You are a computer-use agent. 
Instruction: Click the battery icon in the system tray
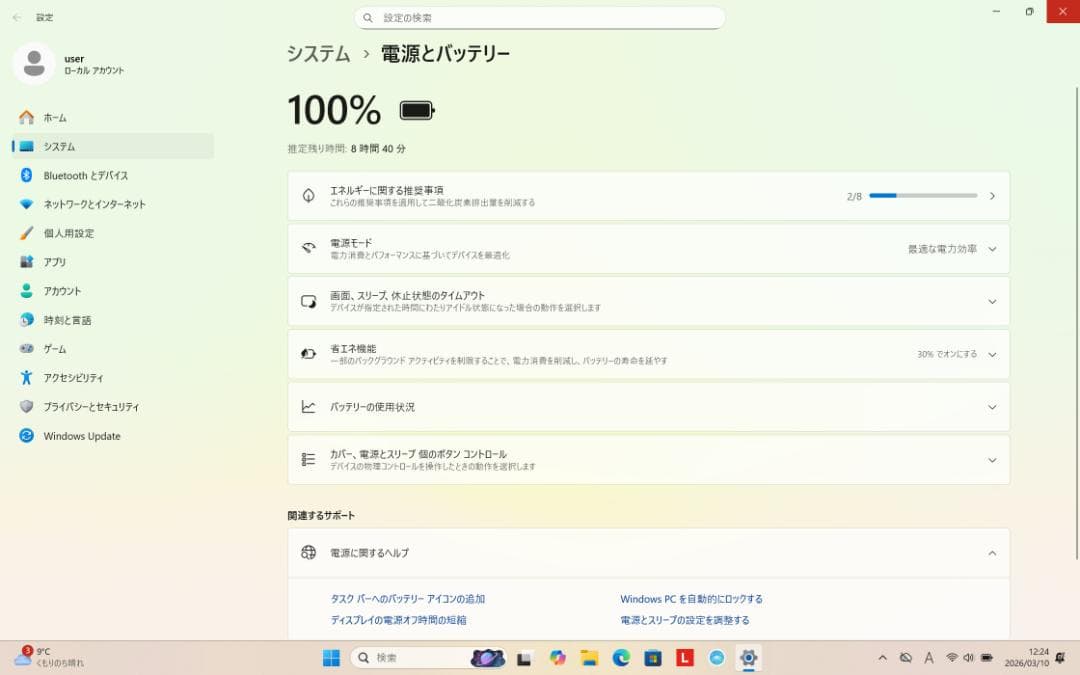(x=985, y=658)
